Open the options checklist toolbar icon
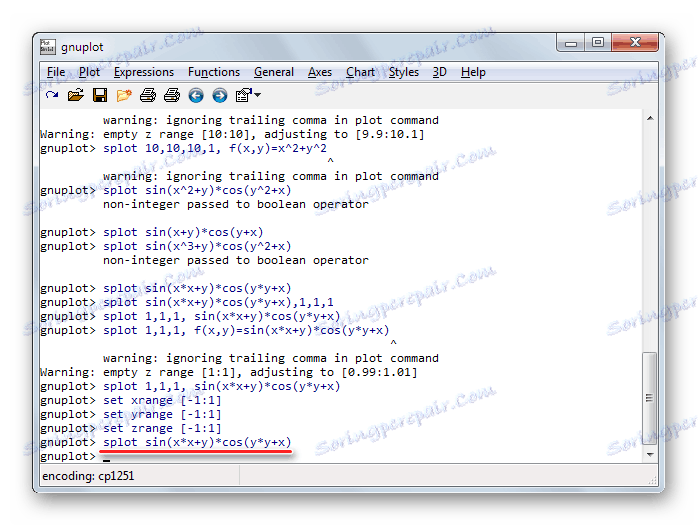The width and height of the screenshot is (698, 526). pos(243,95)
